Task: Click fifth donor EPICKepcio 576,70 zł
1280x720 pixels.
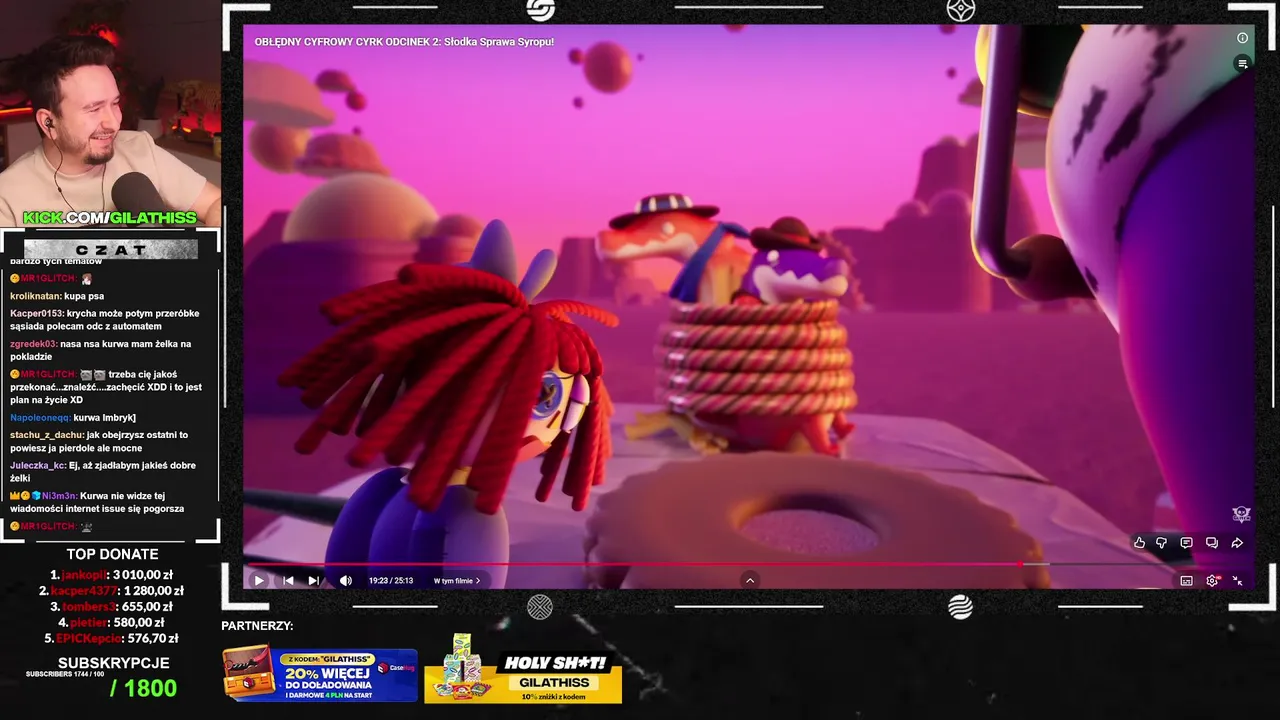Action: click(x=112, y=638)
